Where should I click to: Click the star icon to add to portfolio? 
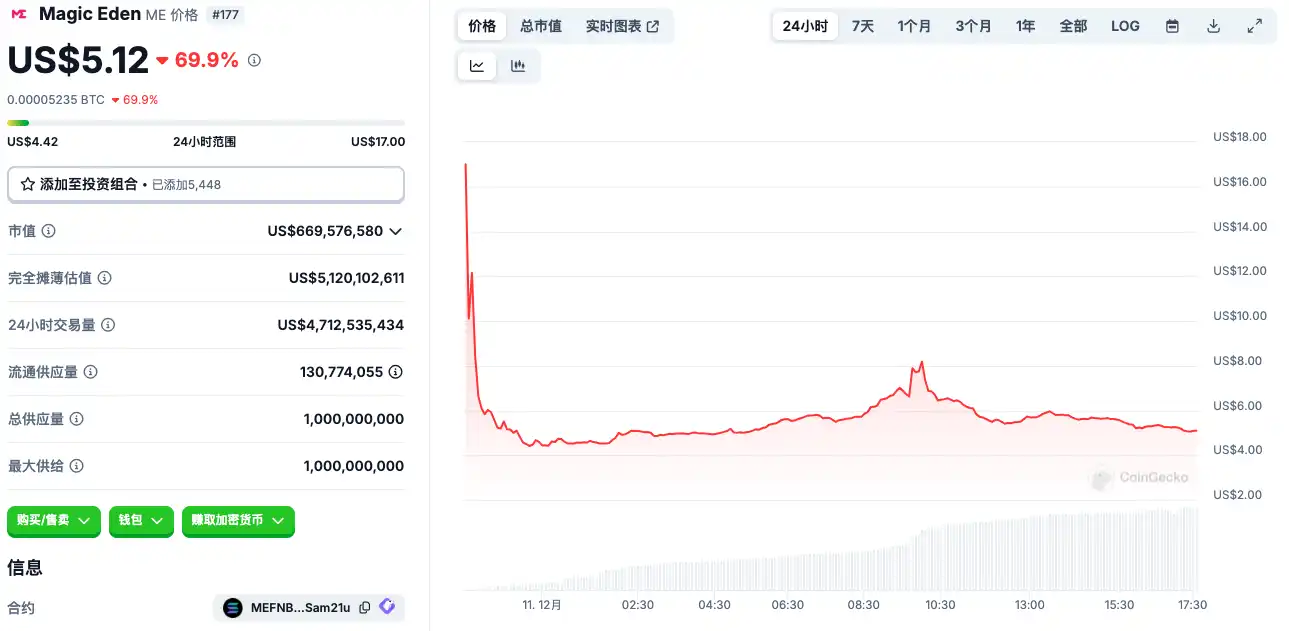pos(28,184)
